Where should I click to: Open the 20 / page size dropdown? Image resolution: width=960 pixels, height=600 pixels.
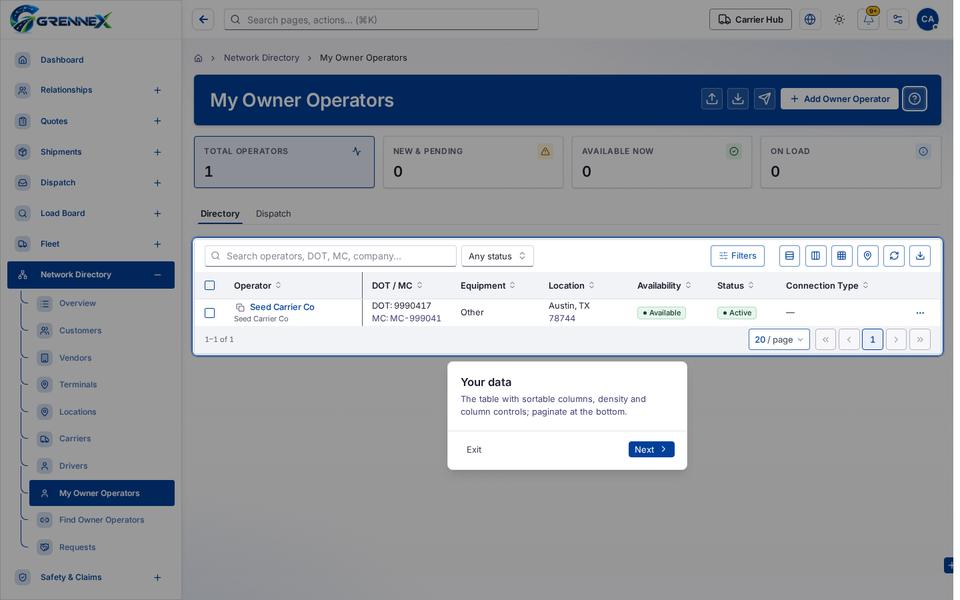click(x=779, y=339)
